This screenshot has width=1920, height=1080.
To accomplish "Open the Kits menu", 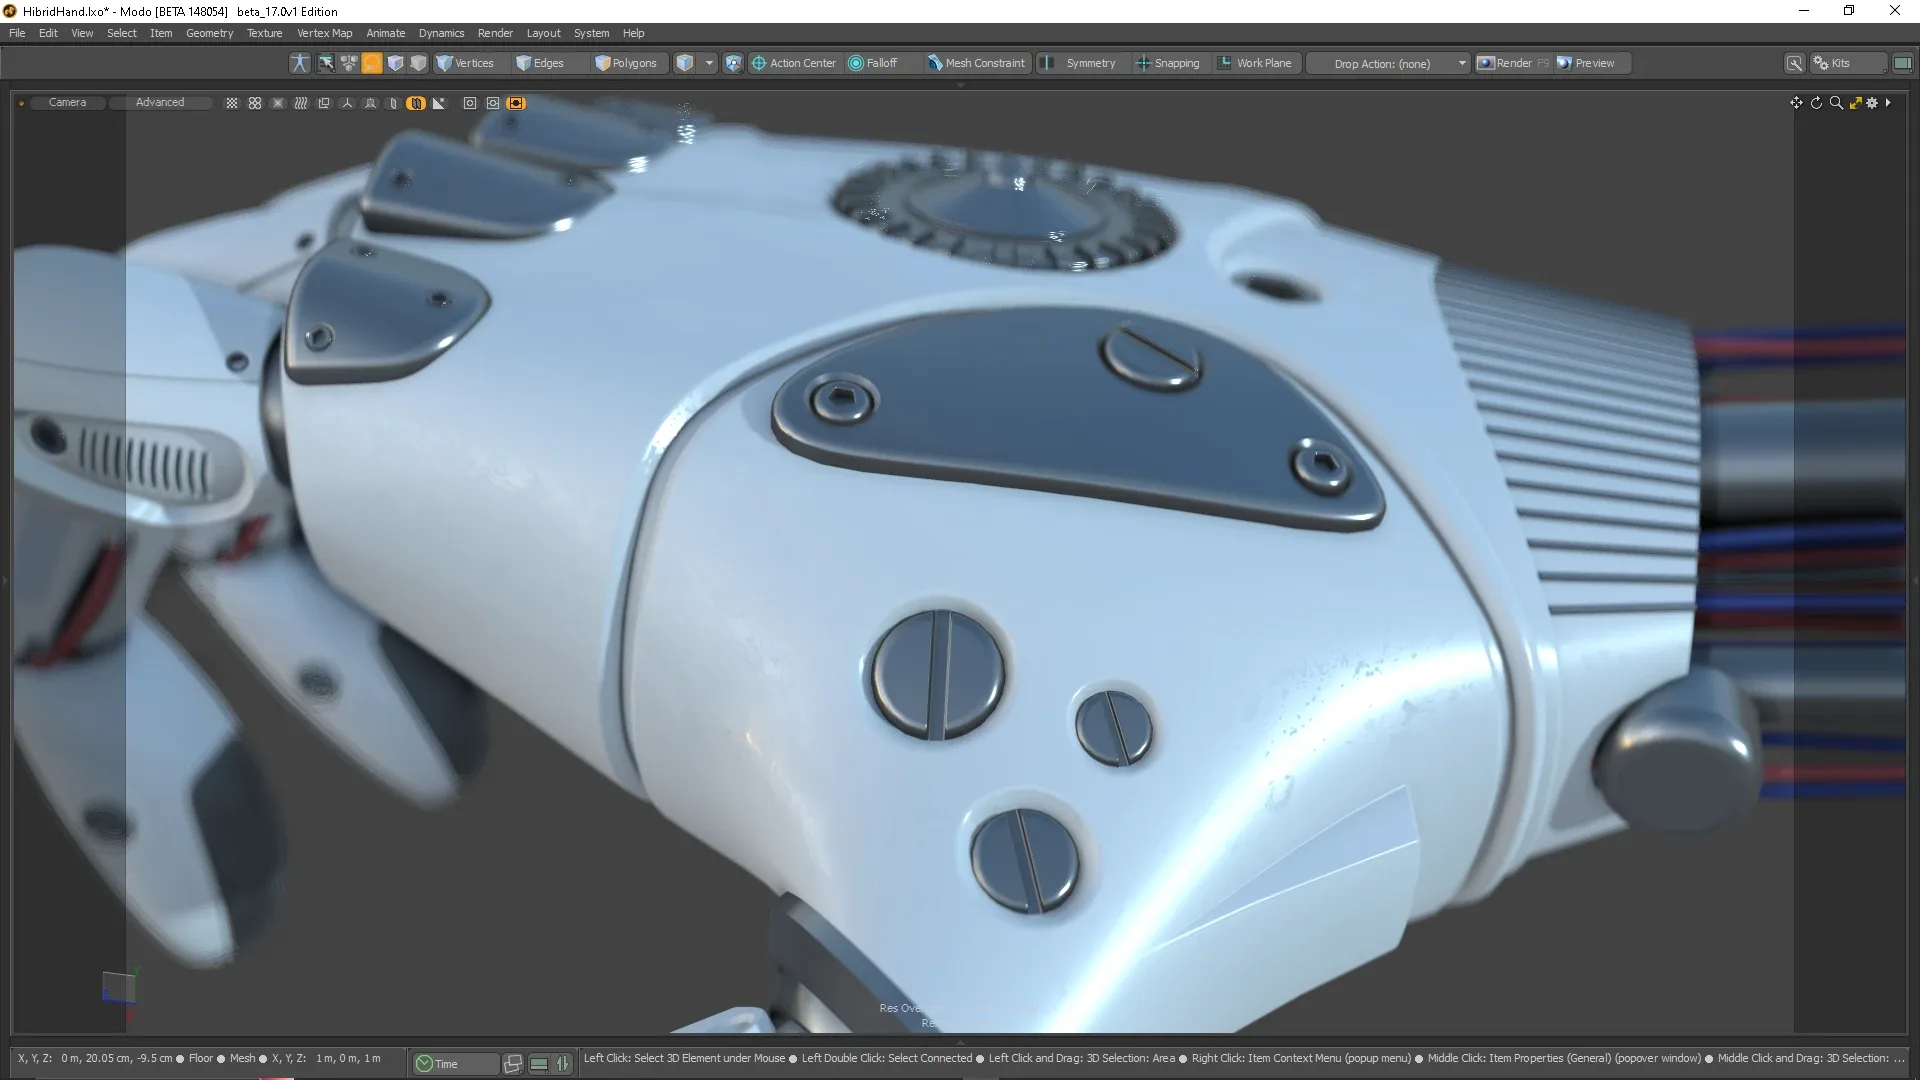I will 1848,63.
